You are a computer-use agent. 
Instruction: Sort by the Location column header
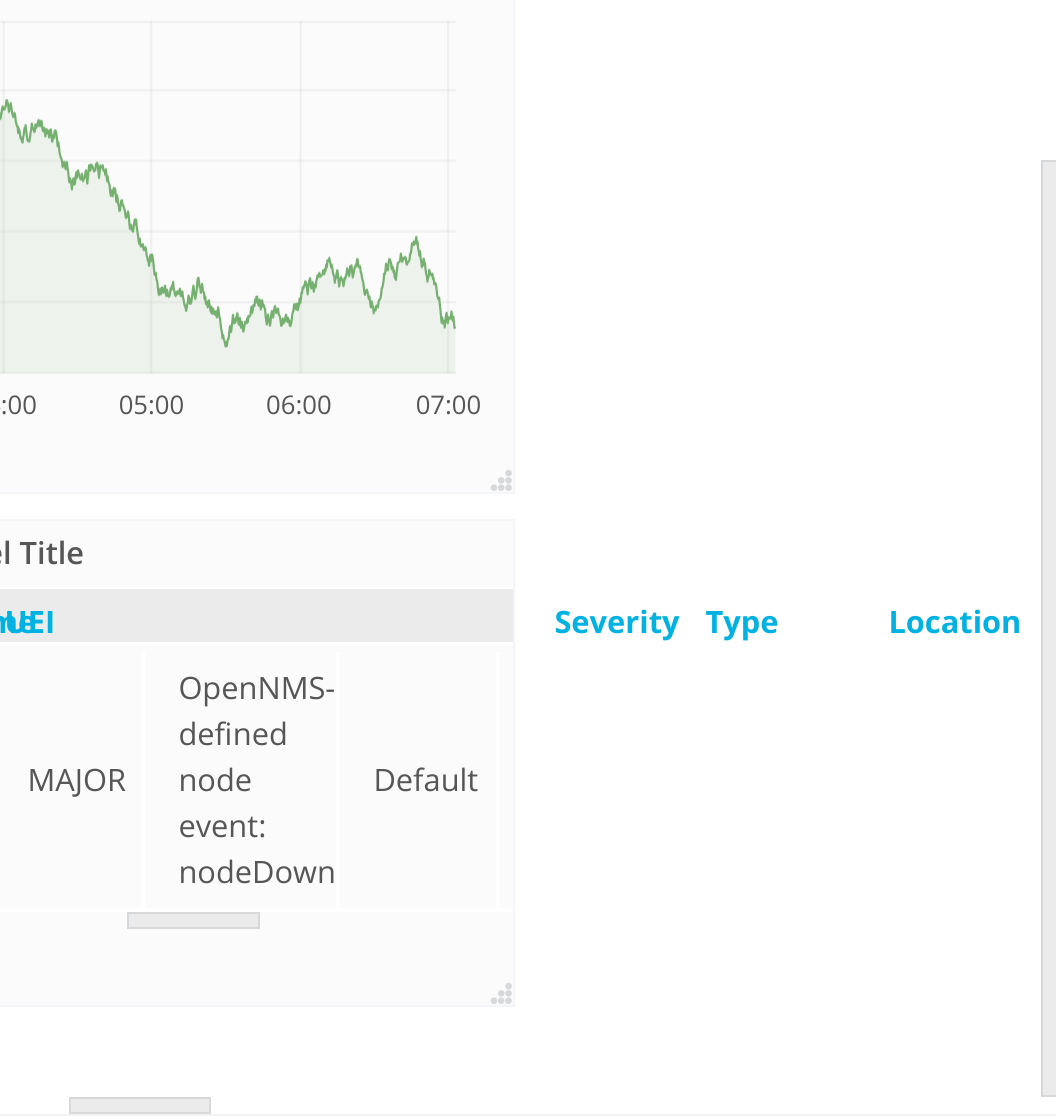(x=954, y=622)
